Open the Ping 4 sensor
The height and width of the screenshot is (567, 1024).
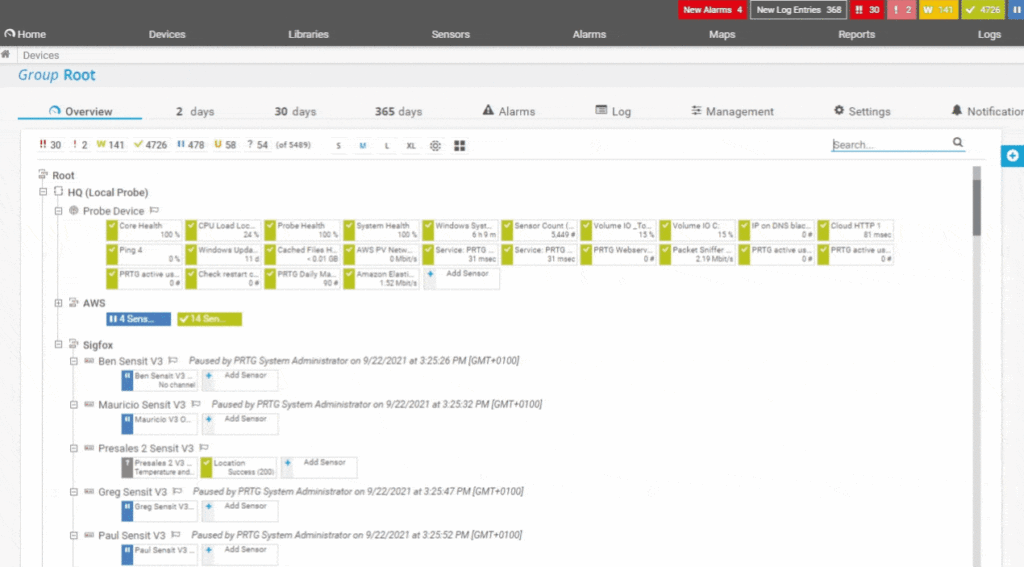(x=144, y=254)
